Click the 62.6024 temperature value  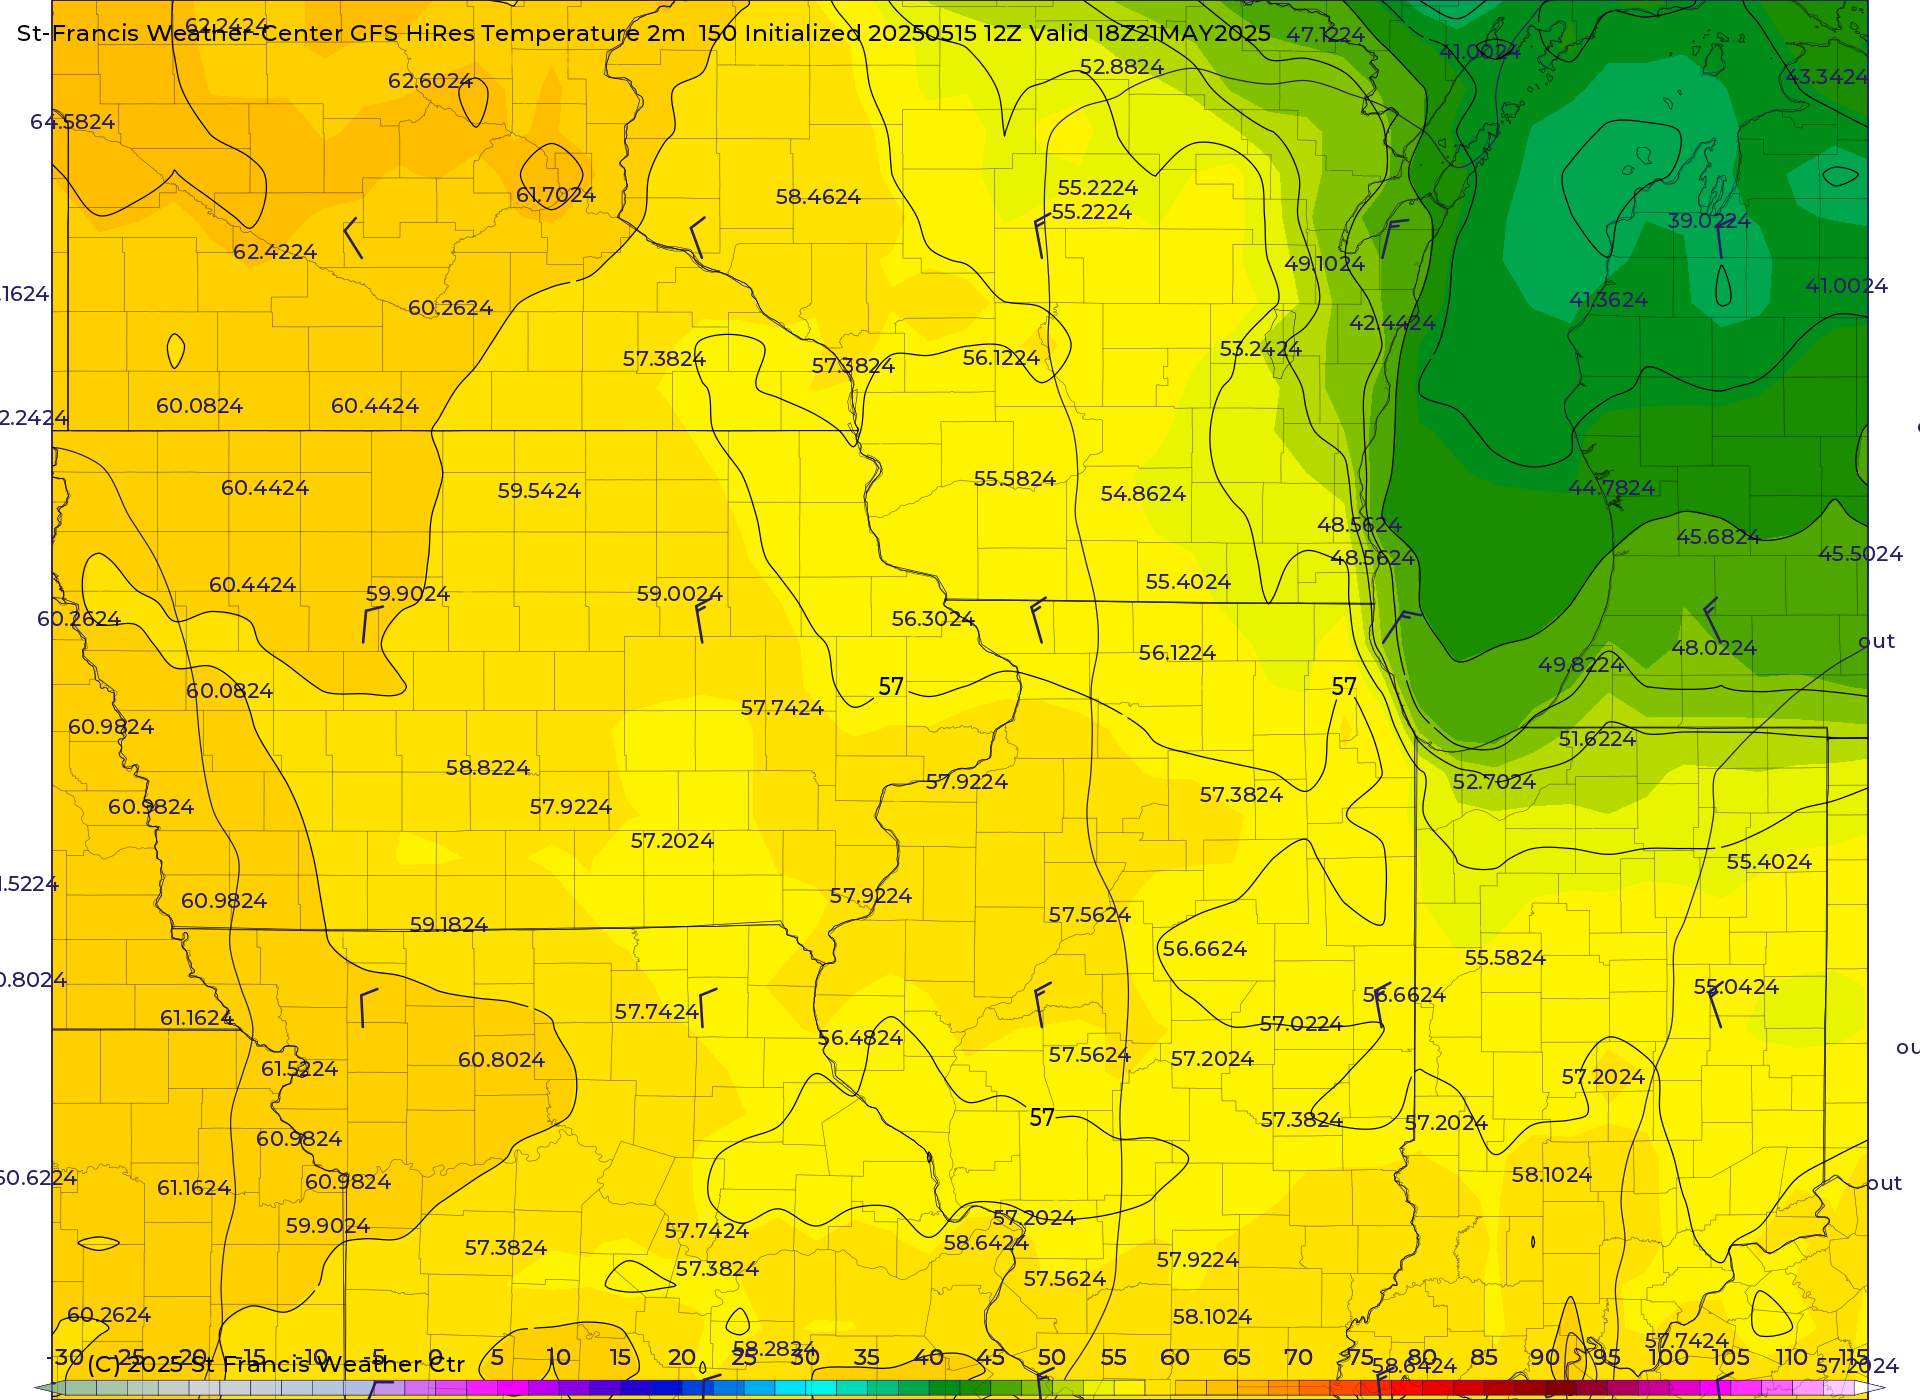coord(431,81)
